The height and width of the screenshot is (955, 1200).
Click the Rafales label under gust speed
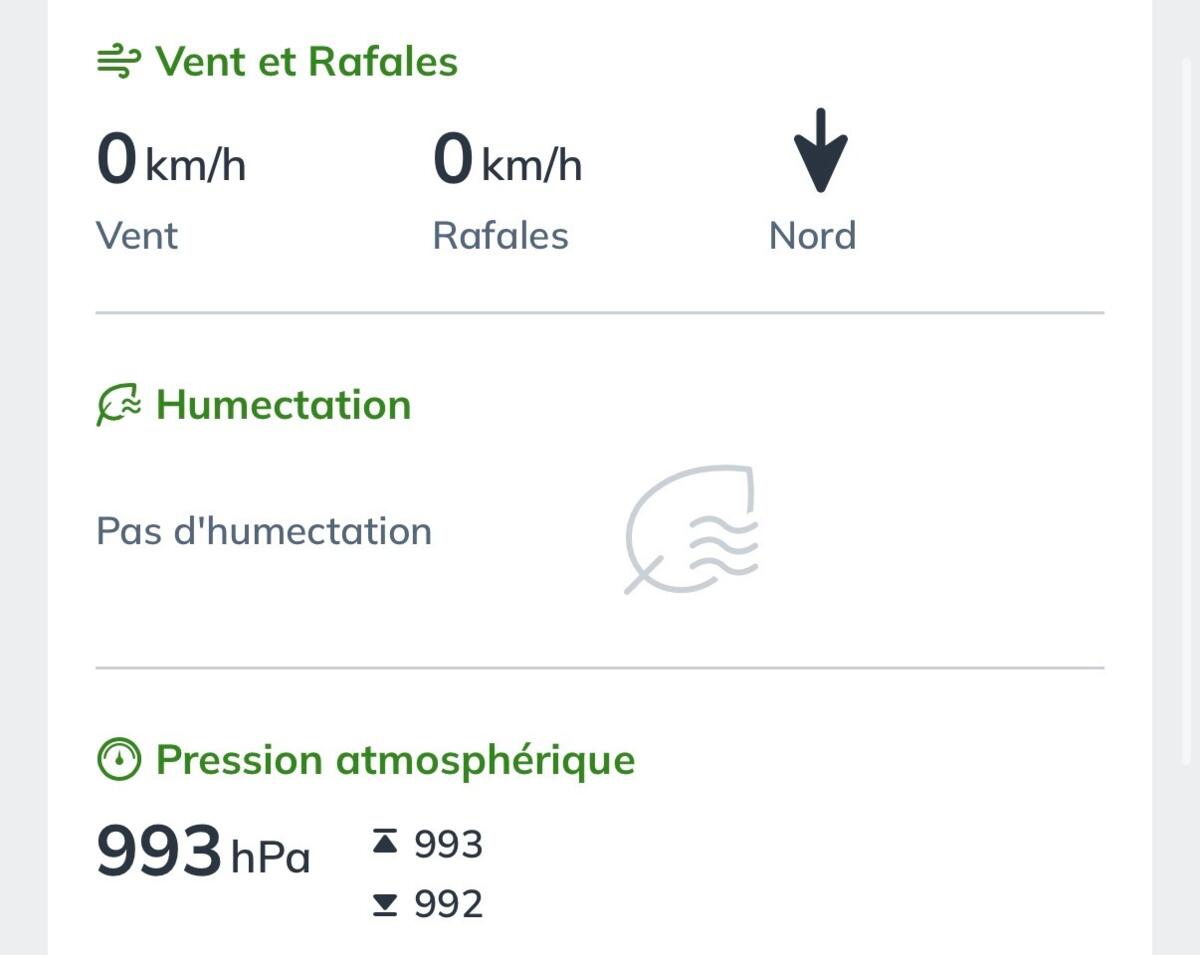pos(500,236)
